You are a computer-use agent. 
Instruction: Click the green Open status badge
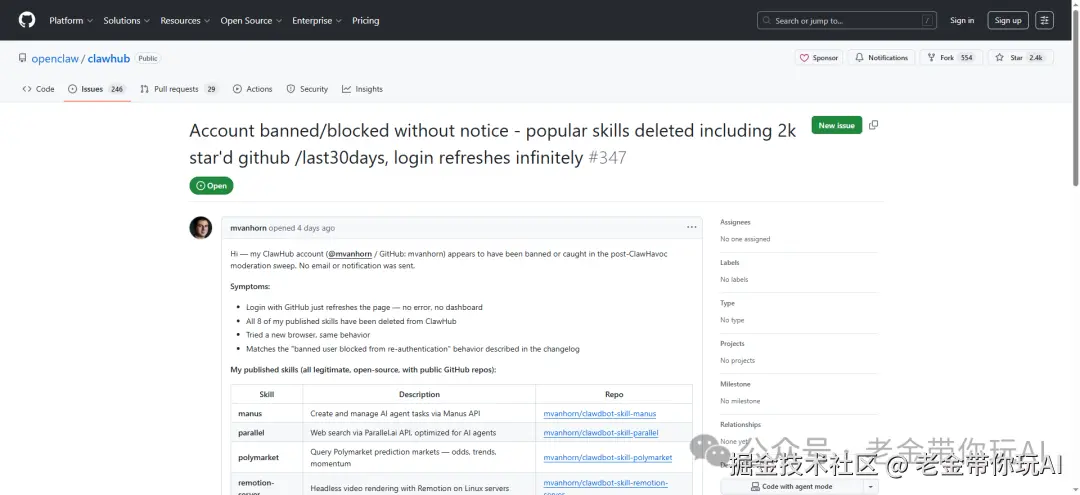click(211, 186)
